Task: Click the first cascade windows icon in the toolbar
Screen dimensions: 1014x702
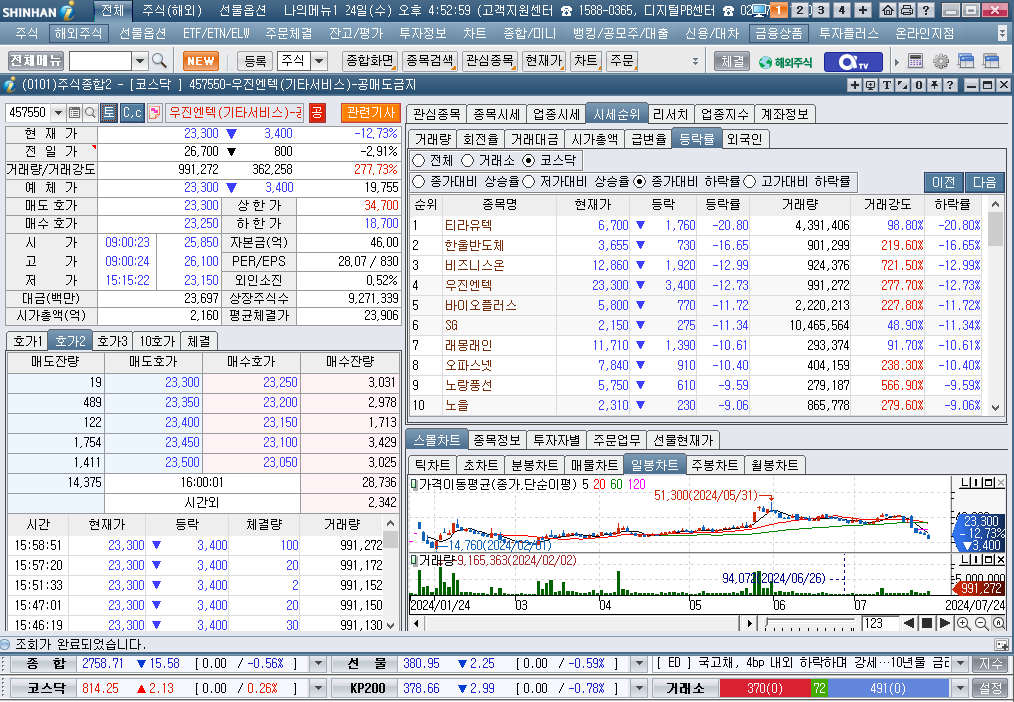Action: [966, 61]
